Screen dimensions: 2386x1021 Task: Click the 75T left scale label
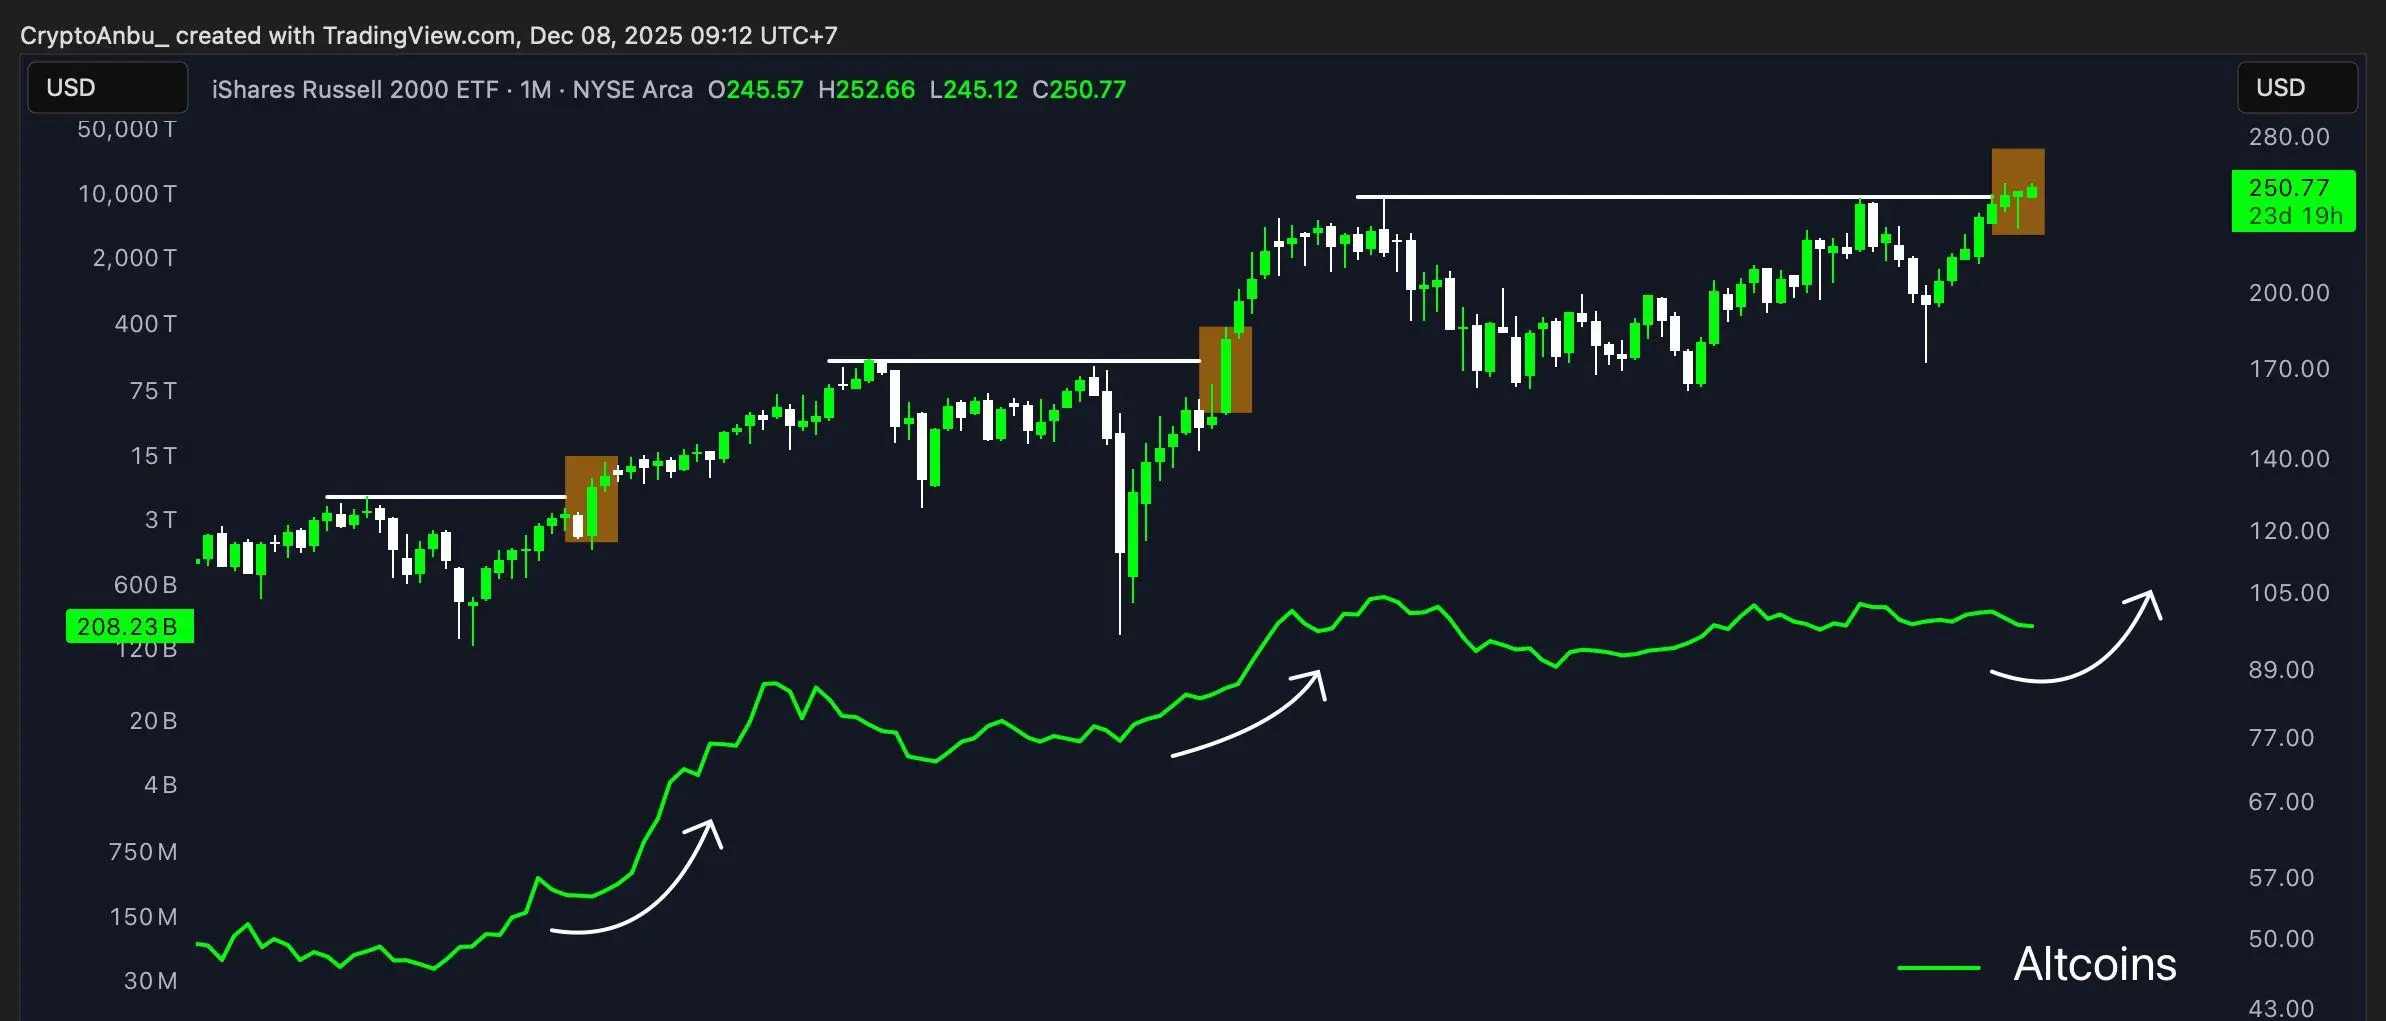click(153, 391)
